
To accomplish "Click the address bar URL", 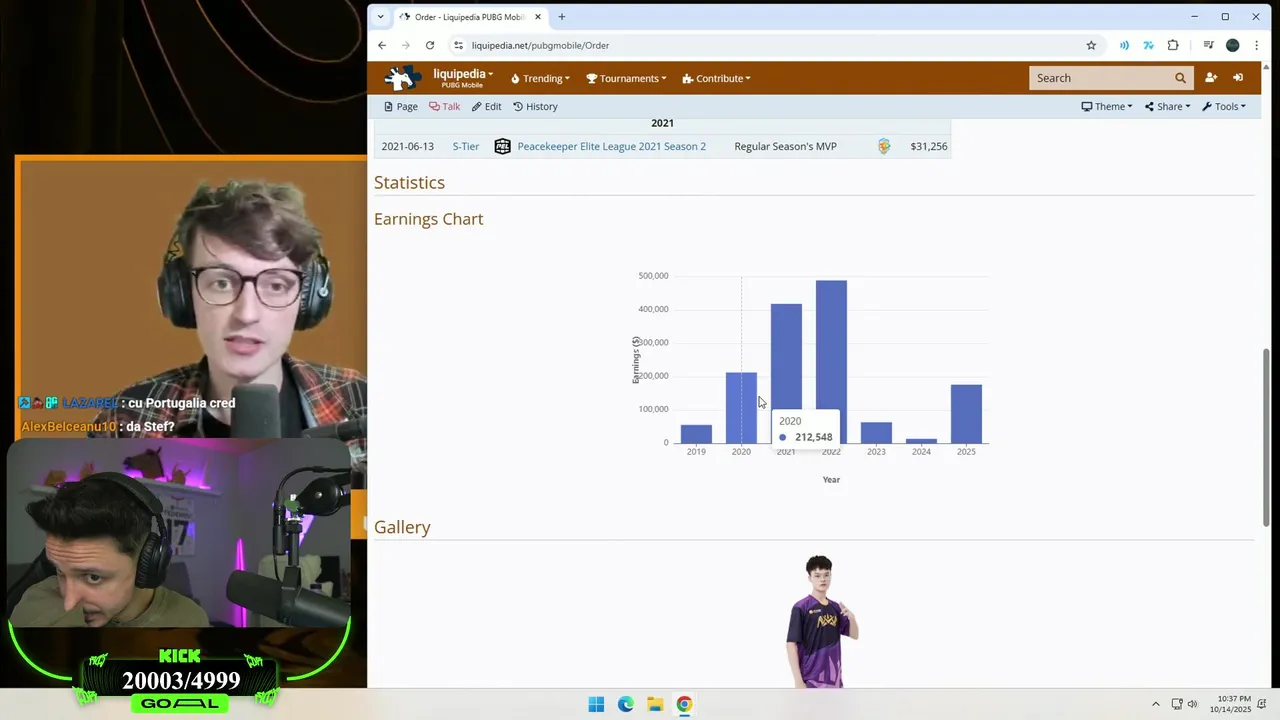I will point(540,45).
